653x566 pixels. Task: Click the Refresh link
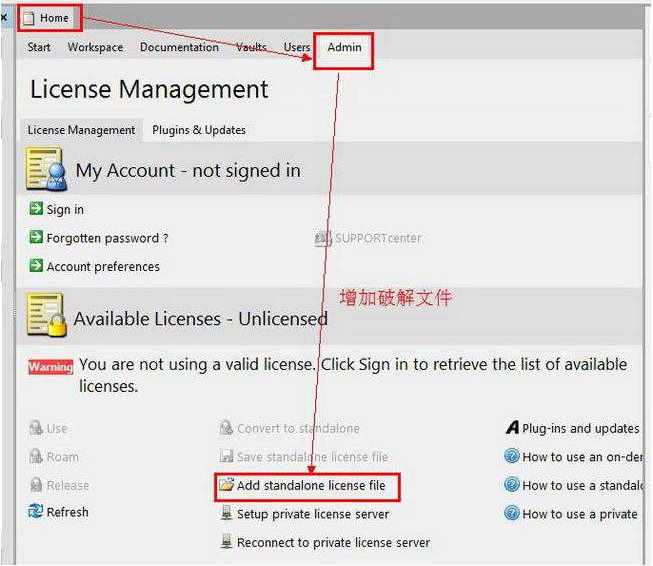(x=67, y=512)
